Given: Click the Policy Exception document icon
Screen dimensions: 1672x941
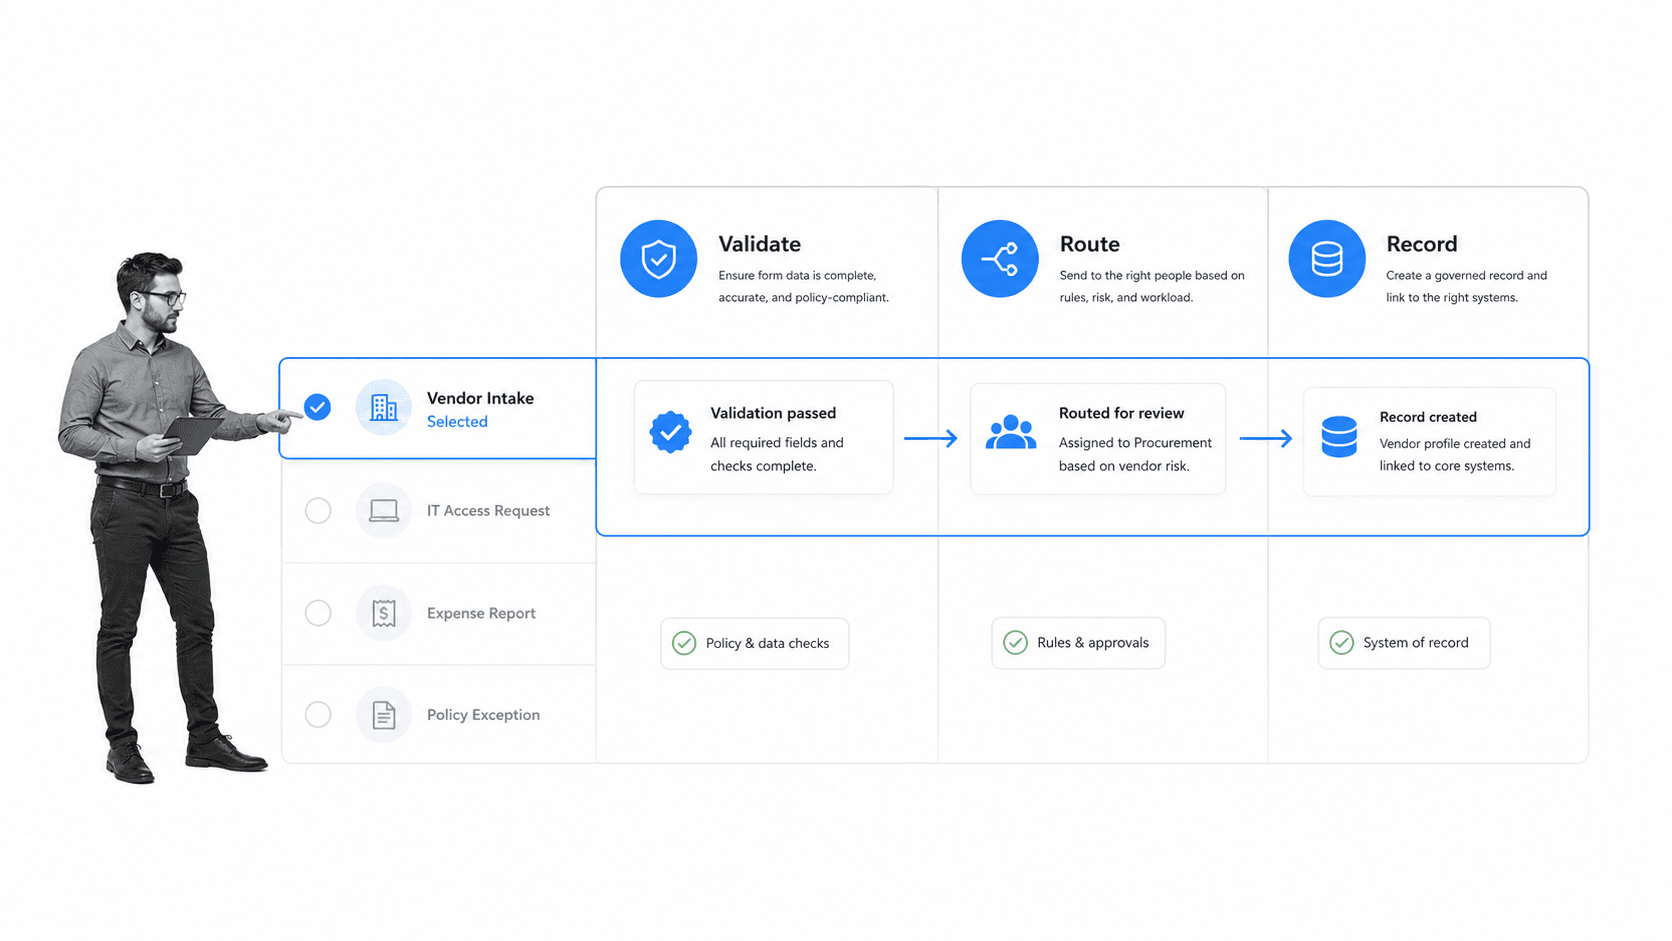Looking at the screenshot, I should (384, 715).
